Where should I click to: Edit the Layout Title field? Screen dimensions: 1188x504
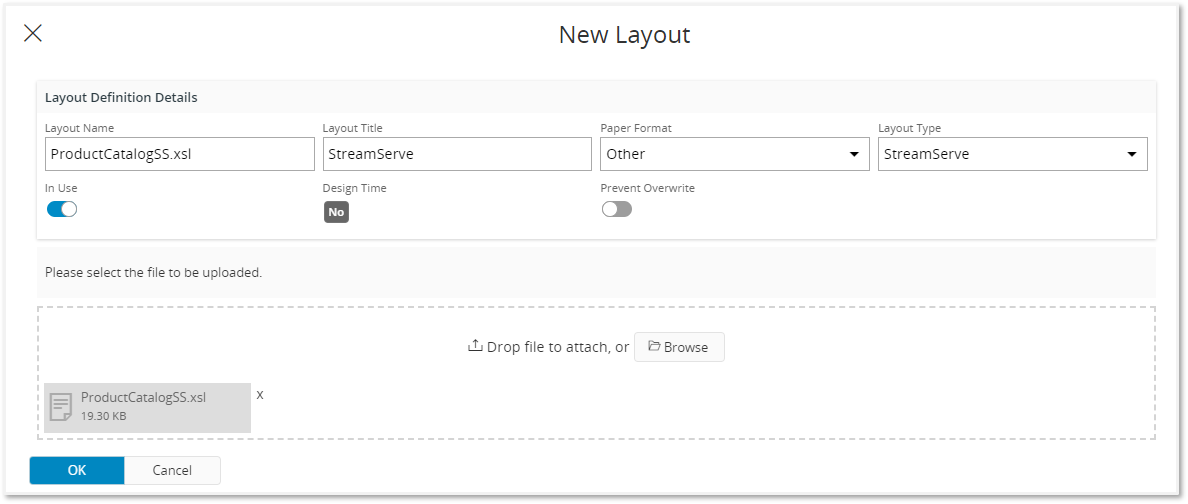457,154
